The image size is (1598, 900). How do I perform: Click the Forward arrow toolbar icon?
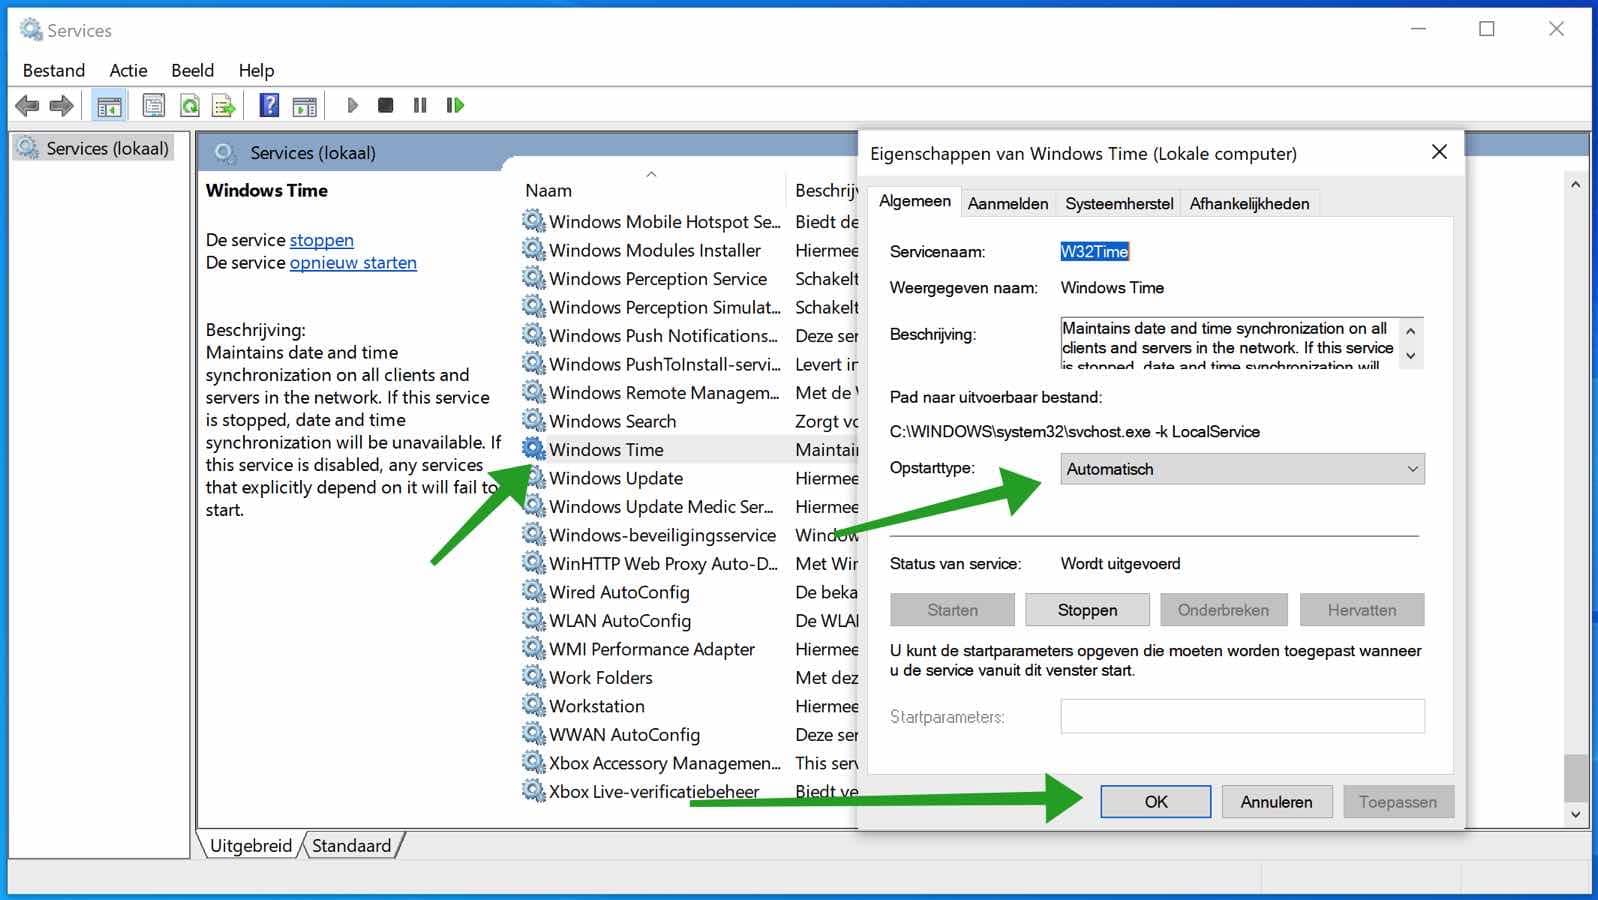[62, 105]
